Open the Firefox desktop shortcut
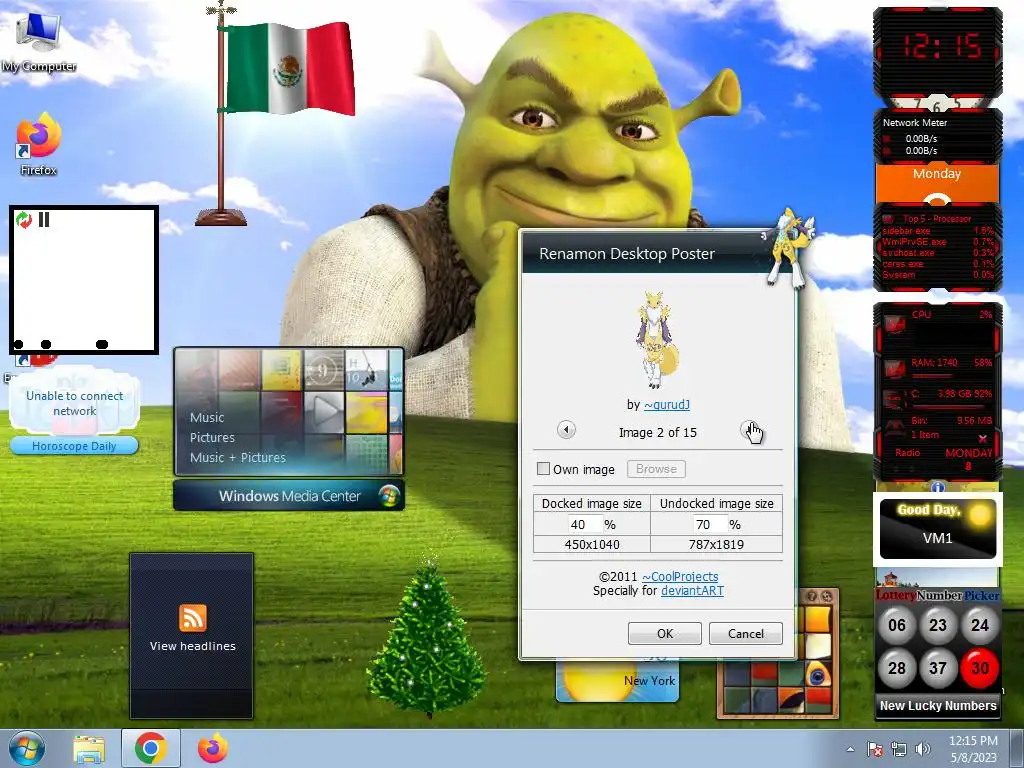This screenshot has width=1024, height=768. pyautogui.click(x=38, y=144)
